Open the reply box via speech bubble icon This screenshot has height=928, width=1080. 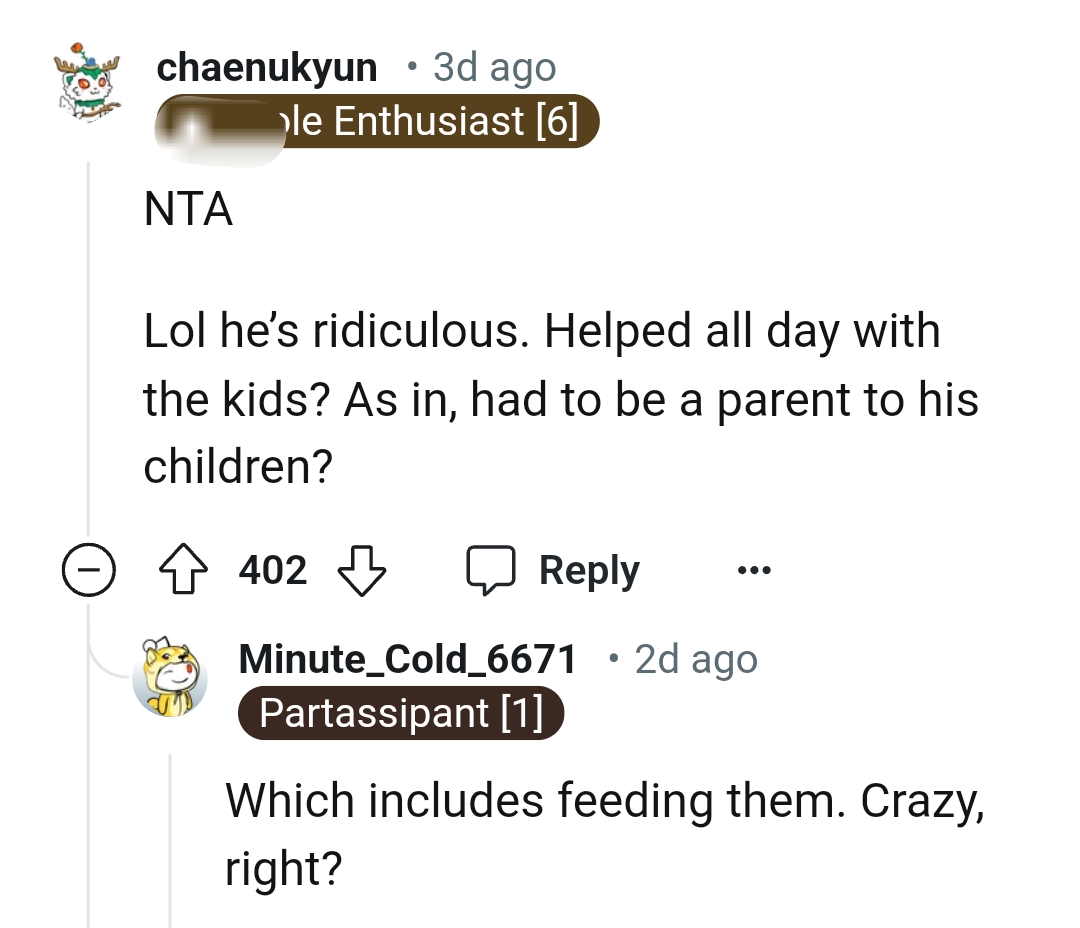tap(497, 570)
